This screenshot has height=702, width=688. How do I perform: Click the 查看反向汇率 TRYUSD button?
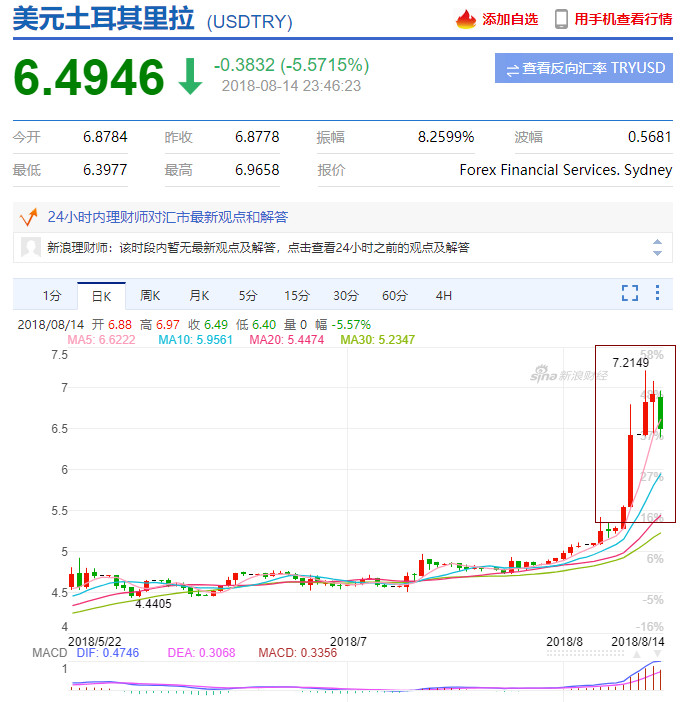coord(584,68)
